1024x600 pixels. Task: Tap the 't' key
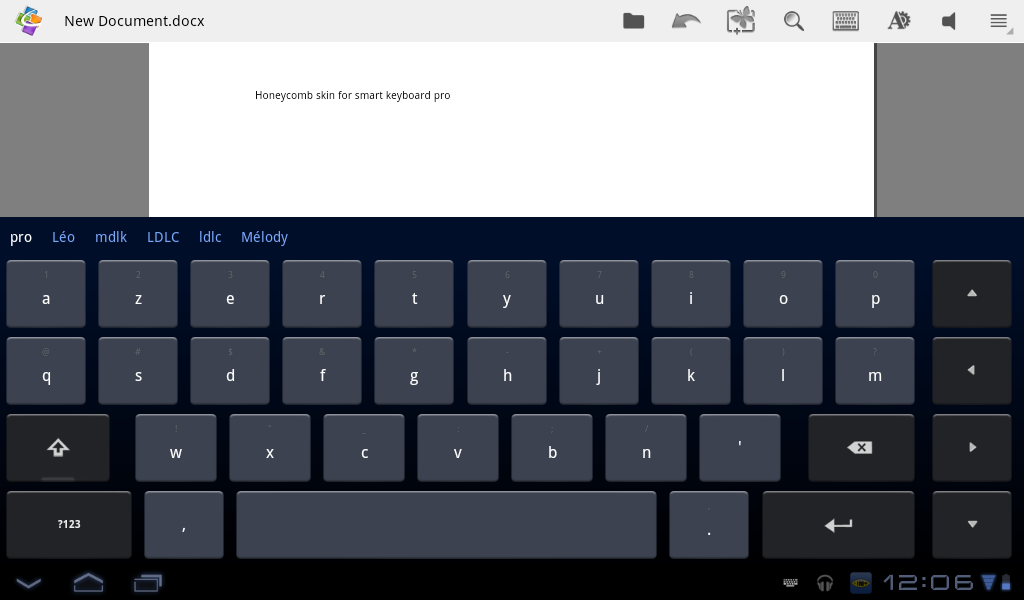coord(414,294)
